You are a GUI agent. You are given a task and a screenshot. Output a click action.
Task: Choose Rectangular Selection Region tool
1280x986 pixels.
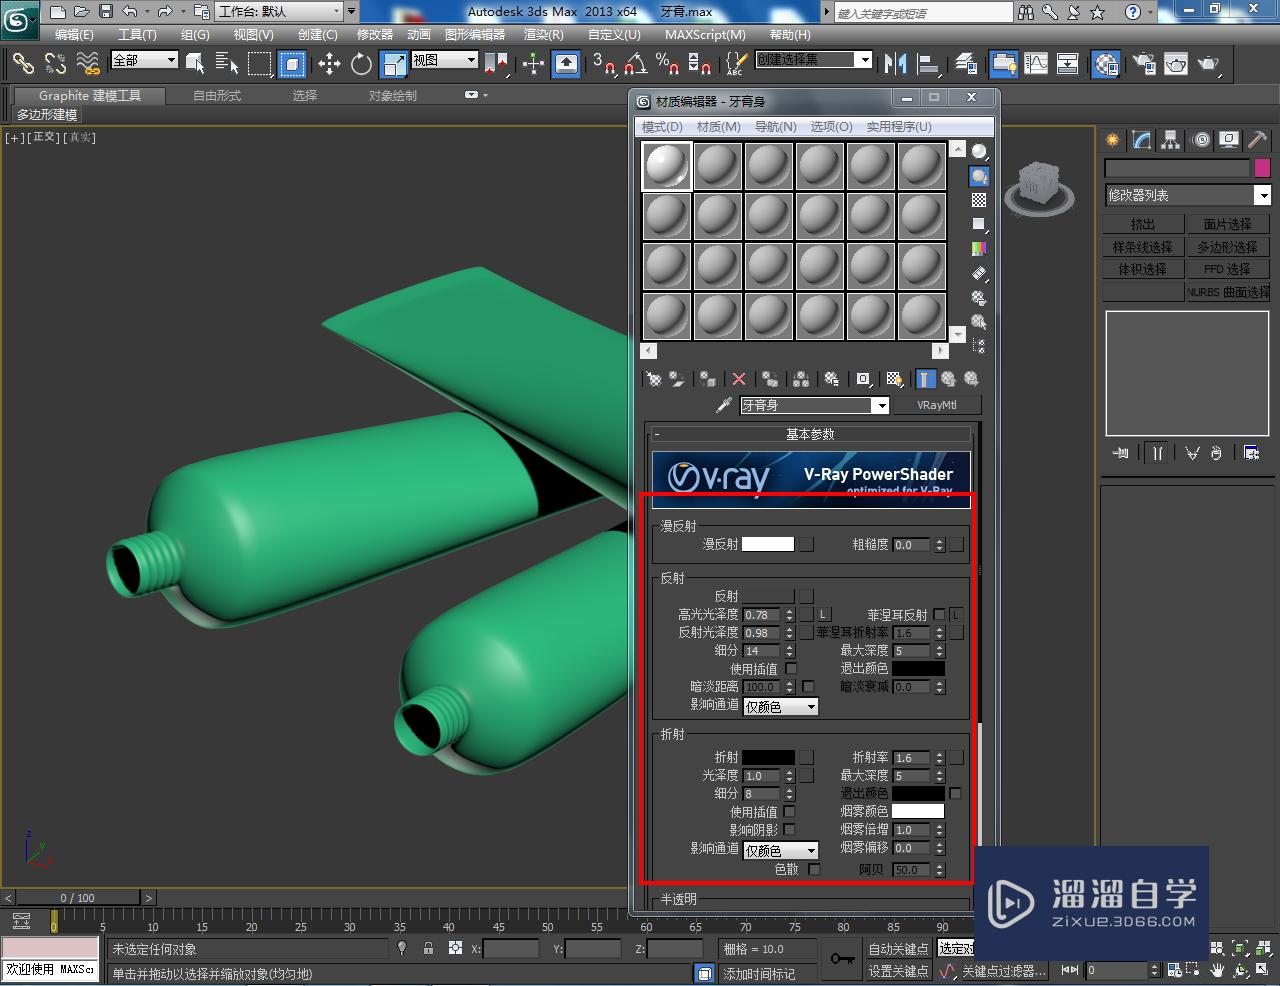[x=260, y=64]
